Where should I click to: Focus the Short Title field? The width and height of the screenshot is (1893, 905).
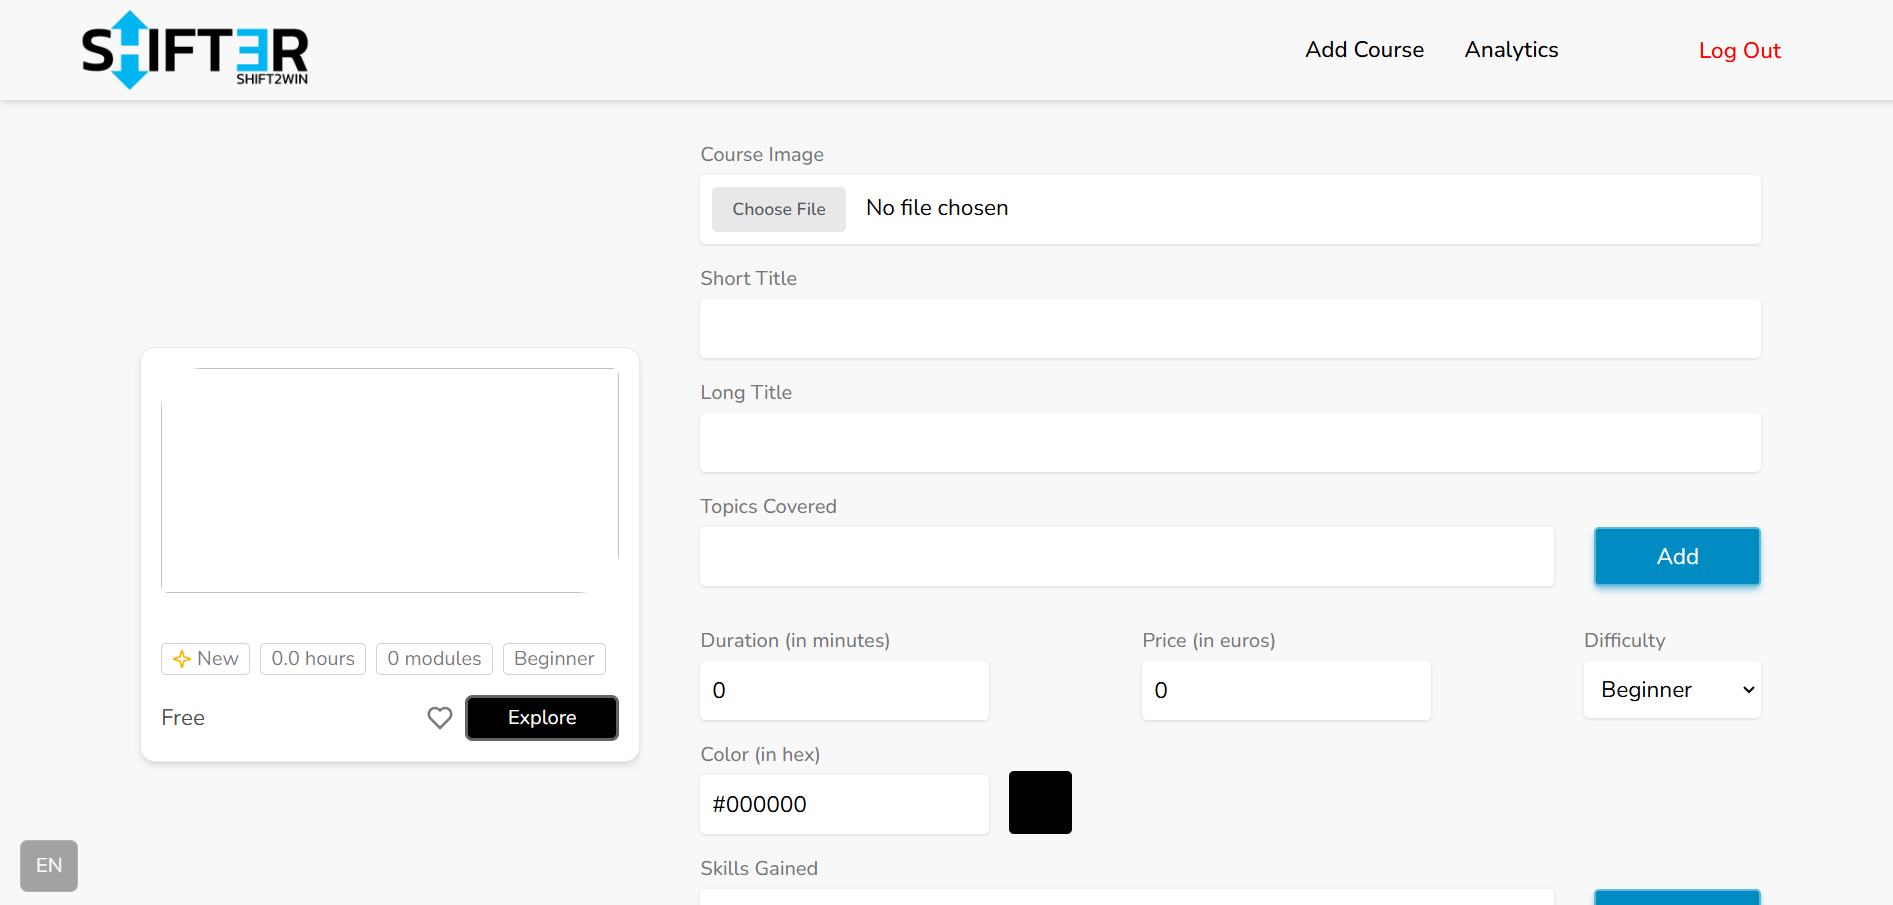(1229, 329)
